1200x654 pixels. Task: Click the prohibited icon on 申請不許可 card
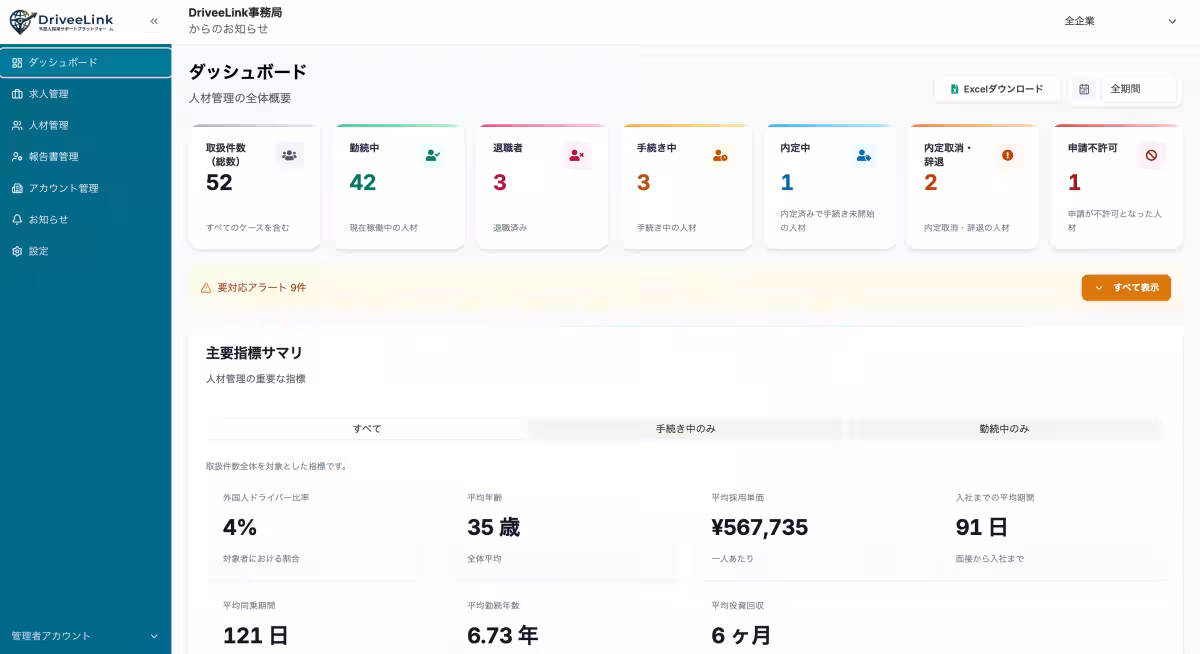(1151, 155)
